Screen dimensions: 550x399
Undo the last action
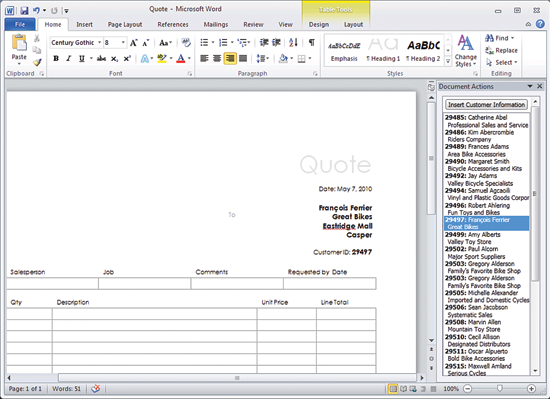[36, 10]
